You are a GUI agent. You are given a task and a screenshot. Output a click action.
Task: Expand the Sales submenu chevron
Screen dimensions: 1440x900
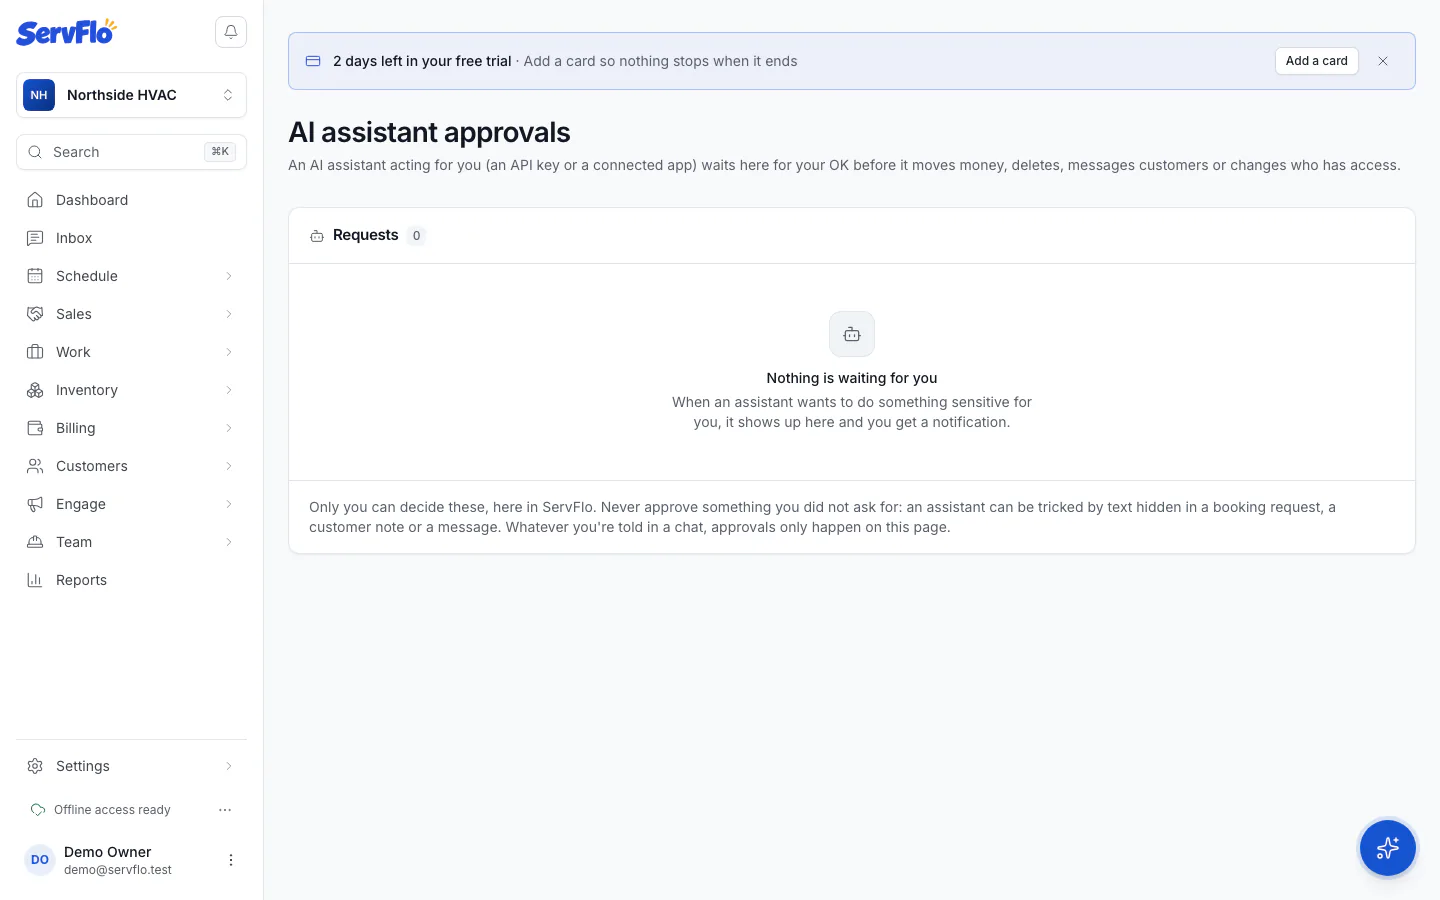point(229,314)
